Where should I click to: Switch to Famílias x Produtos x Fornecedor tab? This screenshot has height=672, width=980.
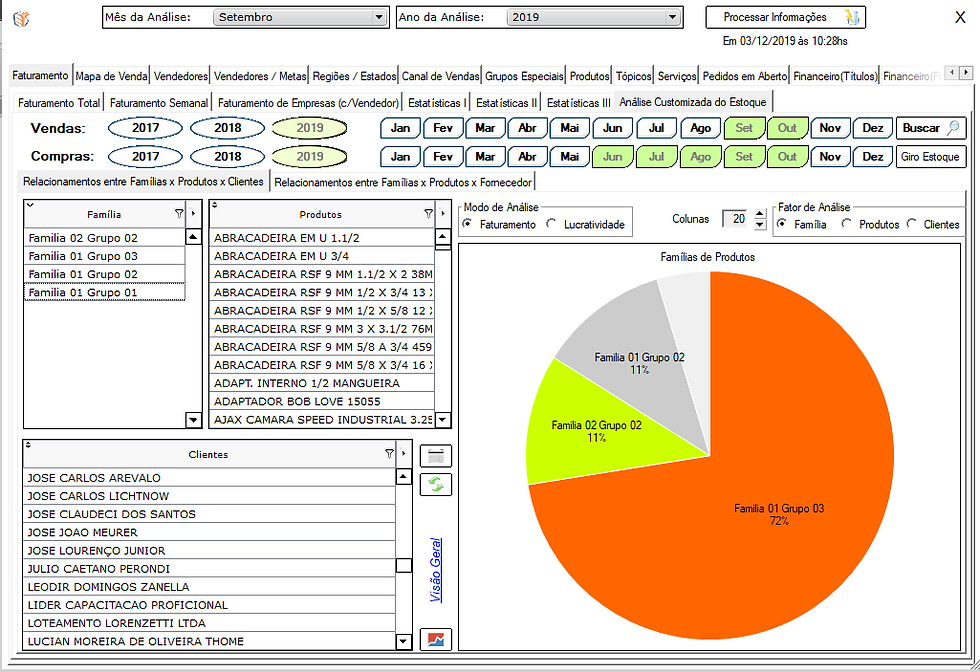point(403,183)
